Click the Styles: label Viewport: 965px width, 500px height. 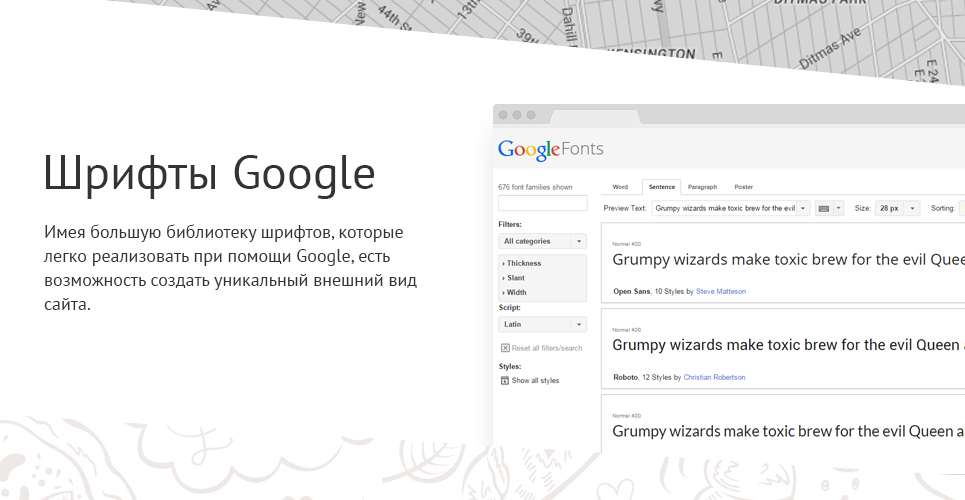point(510,366)
